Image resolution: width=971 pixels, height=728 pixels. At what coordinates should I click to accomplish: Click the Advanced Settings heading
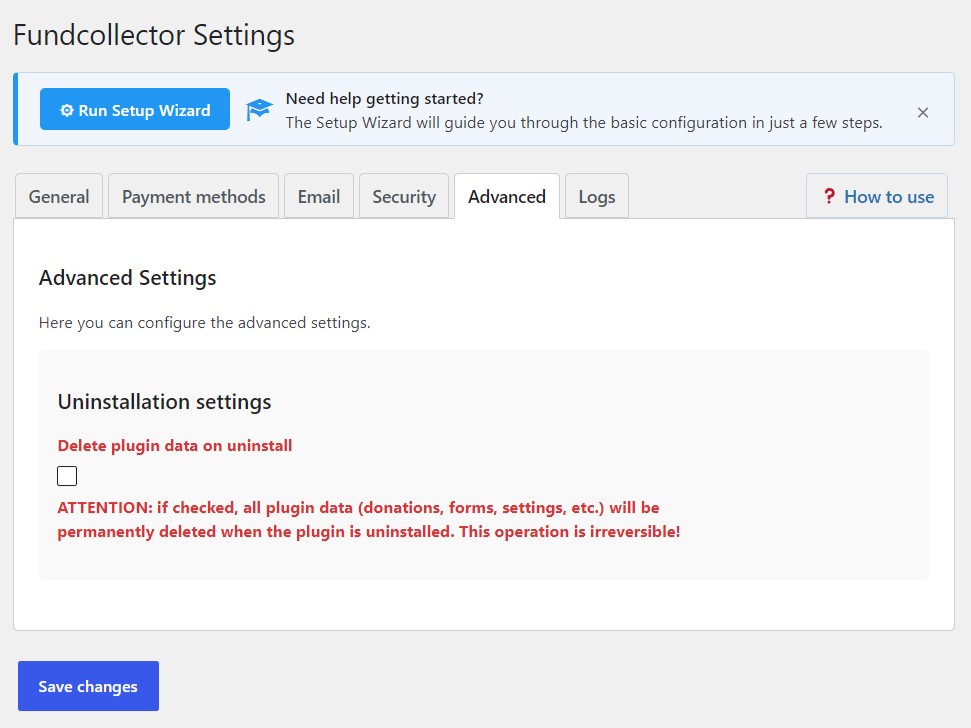128,278
